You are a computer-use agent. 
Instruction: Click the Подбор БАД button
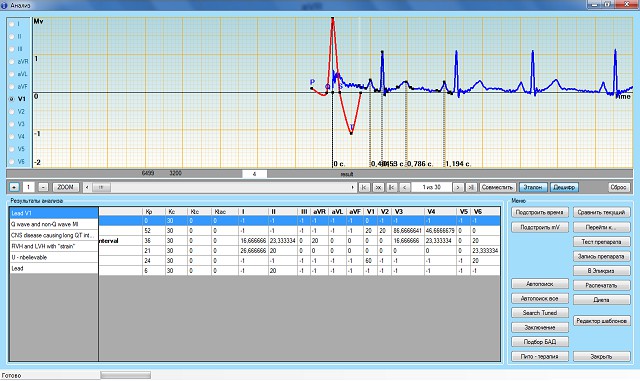coord(540,342)
